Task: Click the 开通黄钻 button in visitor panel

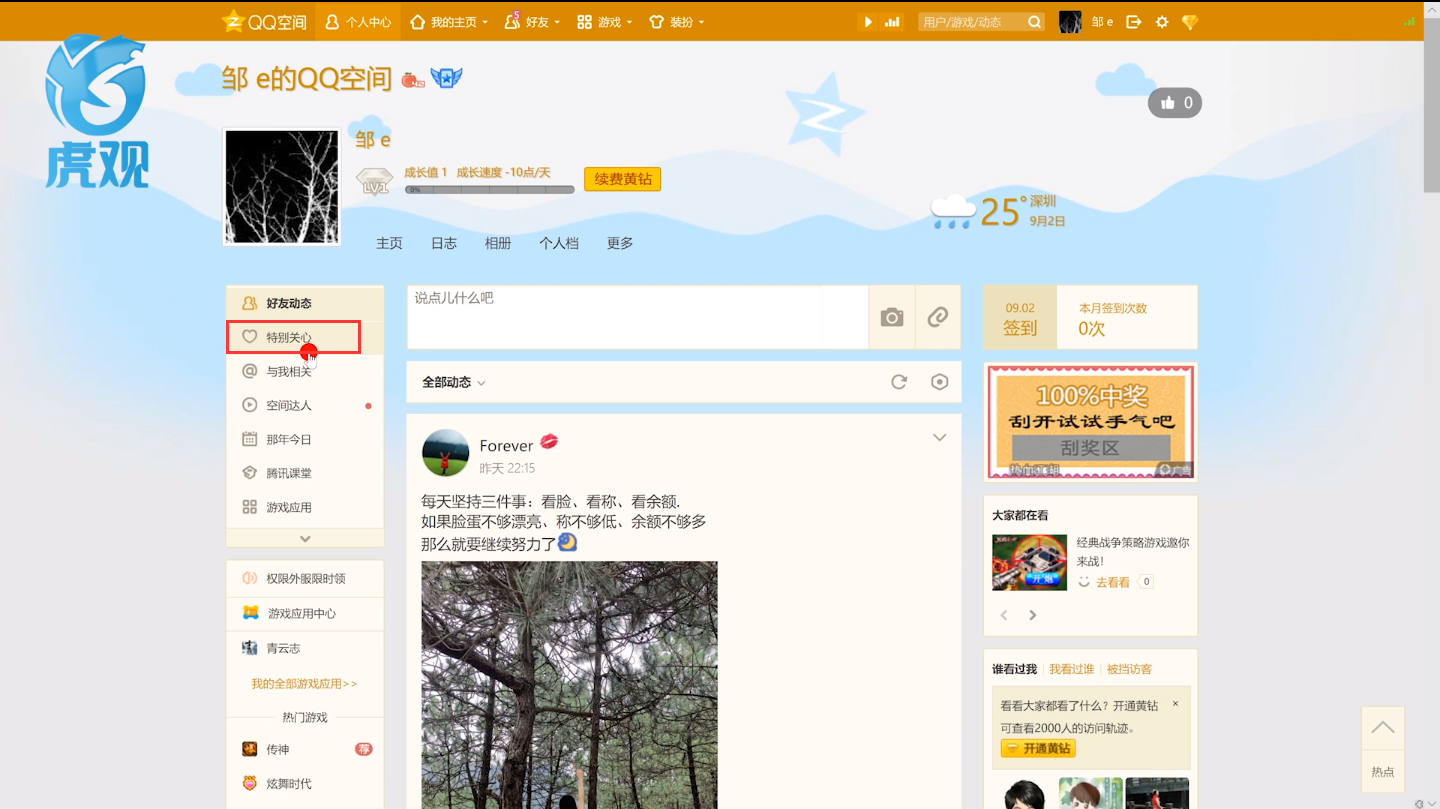Action: pyautogui.click(x=1038, y=748)
